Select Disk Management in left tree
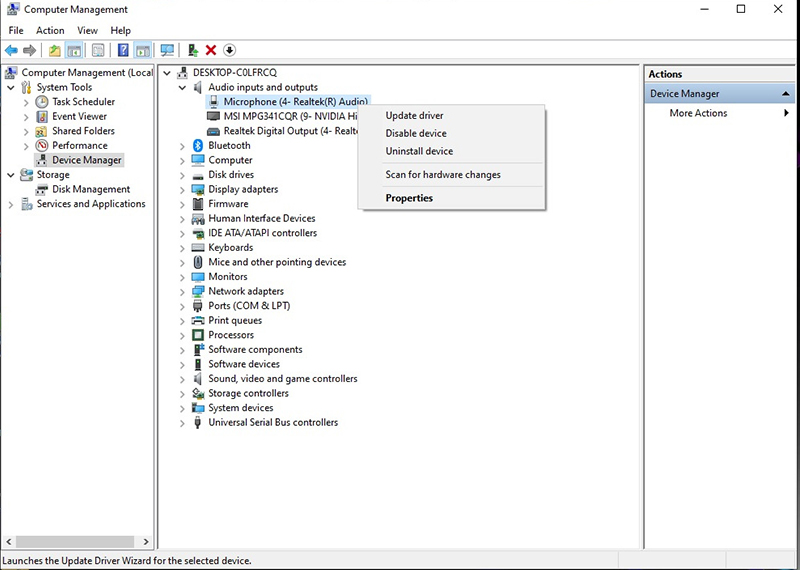 tap(91, 189)
